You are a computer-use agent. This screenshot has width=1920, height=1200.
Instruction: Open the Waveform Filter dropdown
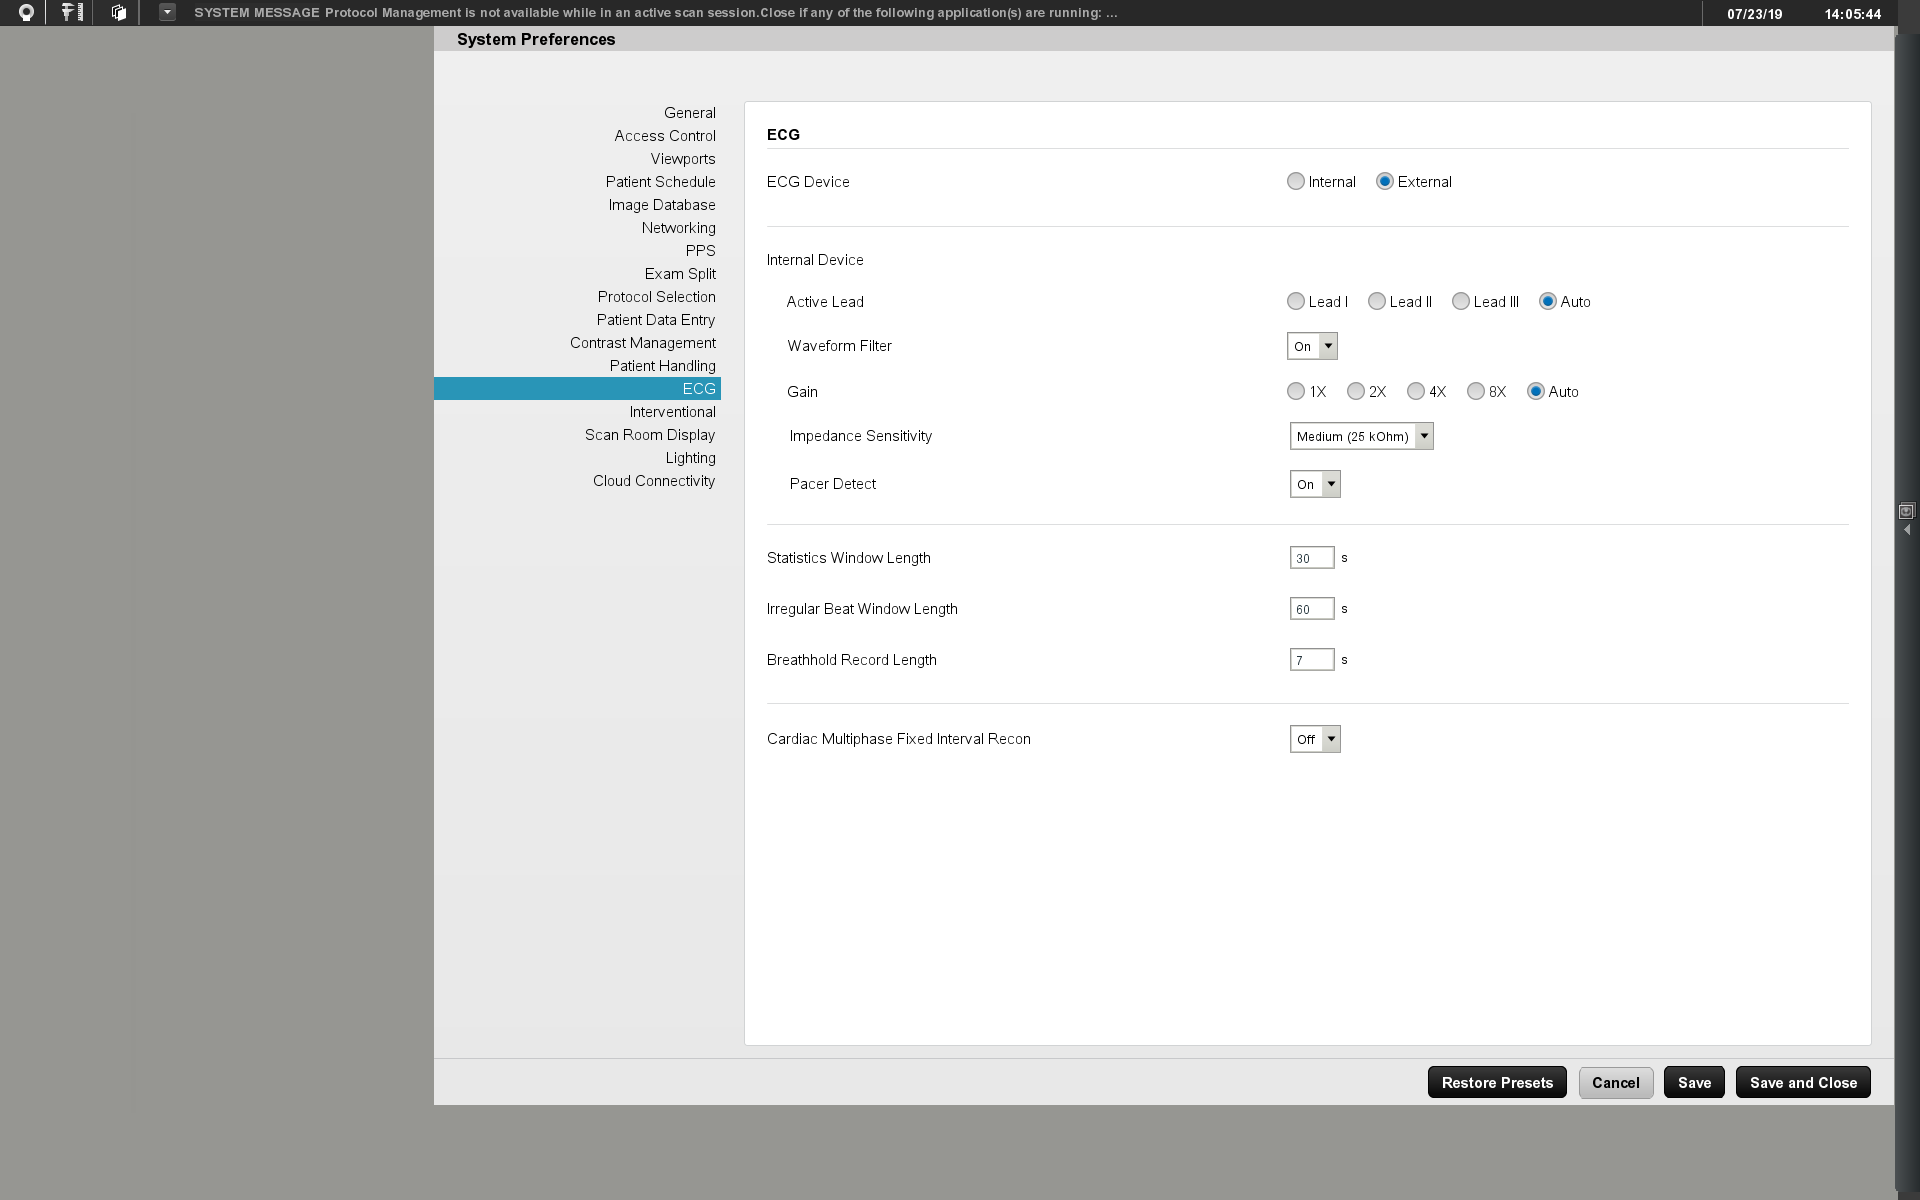pyautogui.click(x=1312, y=346)
